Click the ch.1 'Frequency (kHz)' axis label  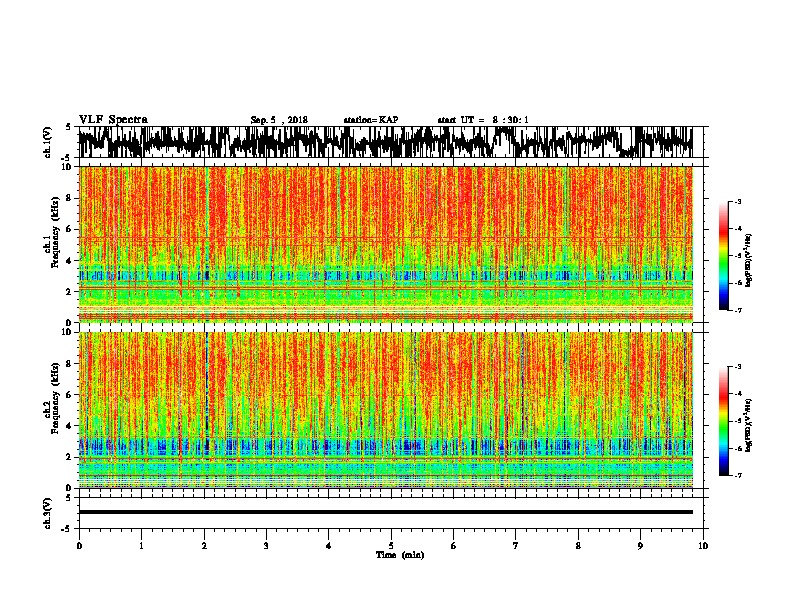pyautogui.click(x=55, y=232)
